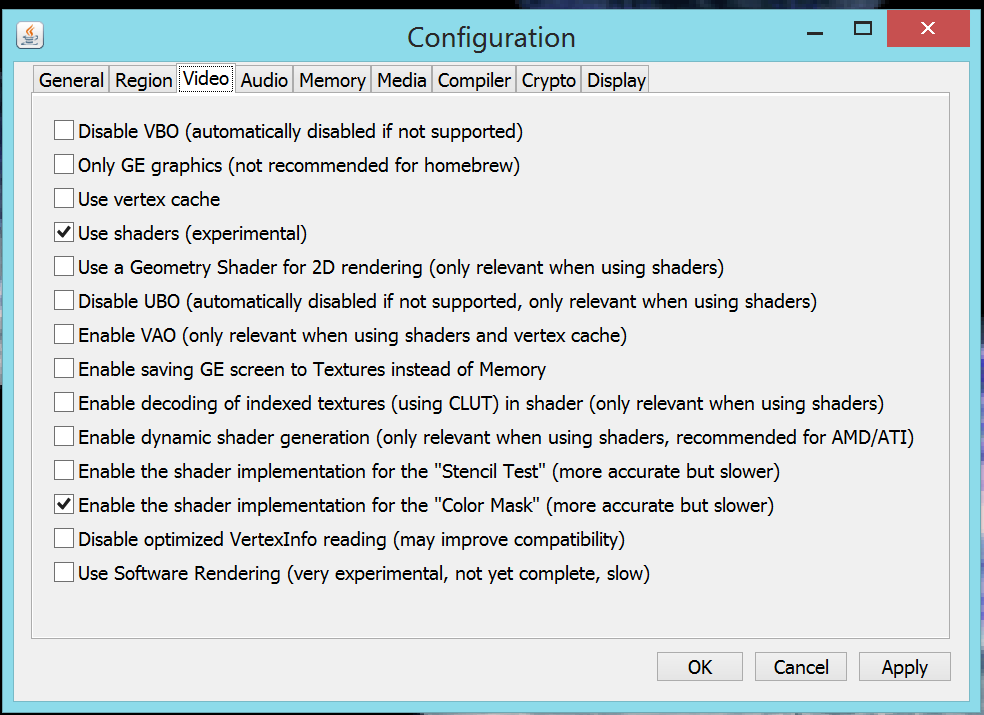Switch to the General tab
The image size is (984, 715).
click(x=71, y=80)
